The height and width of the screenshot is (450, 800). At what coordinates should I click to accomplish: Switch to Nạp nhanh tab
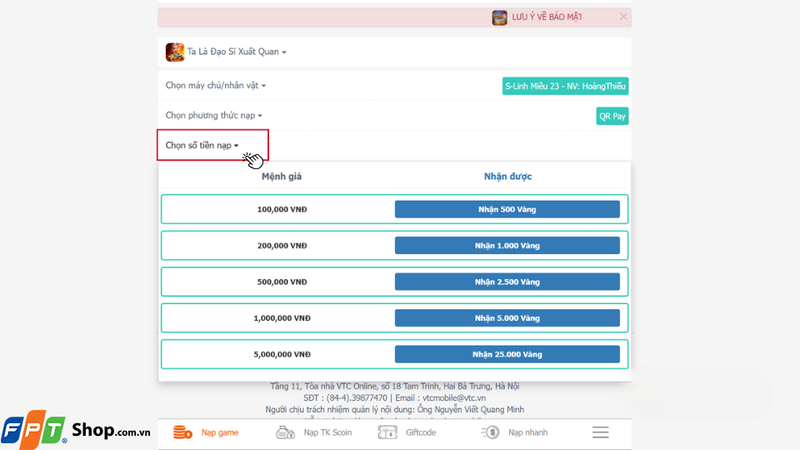[x=528, y=433]
